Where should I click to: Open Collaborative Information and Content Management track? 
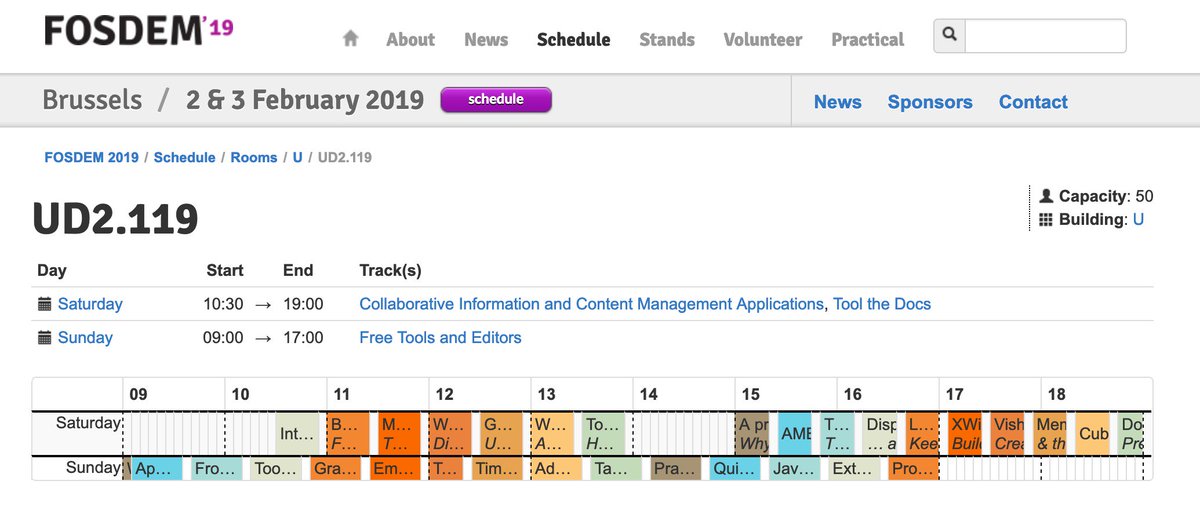coord(592,304)
